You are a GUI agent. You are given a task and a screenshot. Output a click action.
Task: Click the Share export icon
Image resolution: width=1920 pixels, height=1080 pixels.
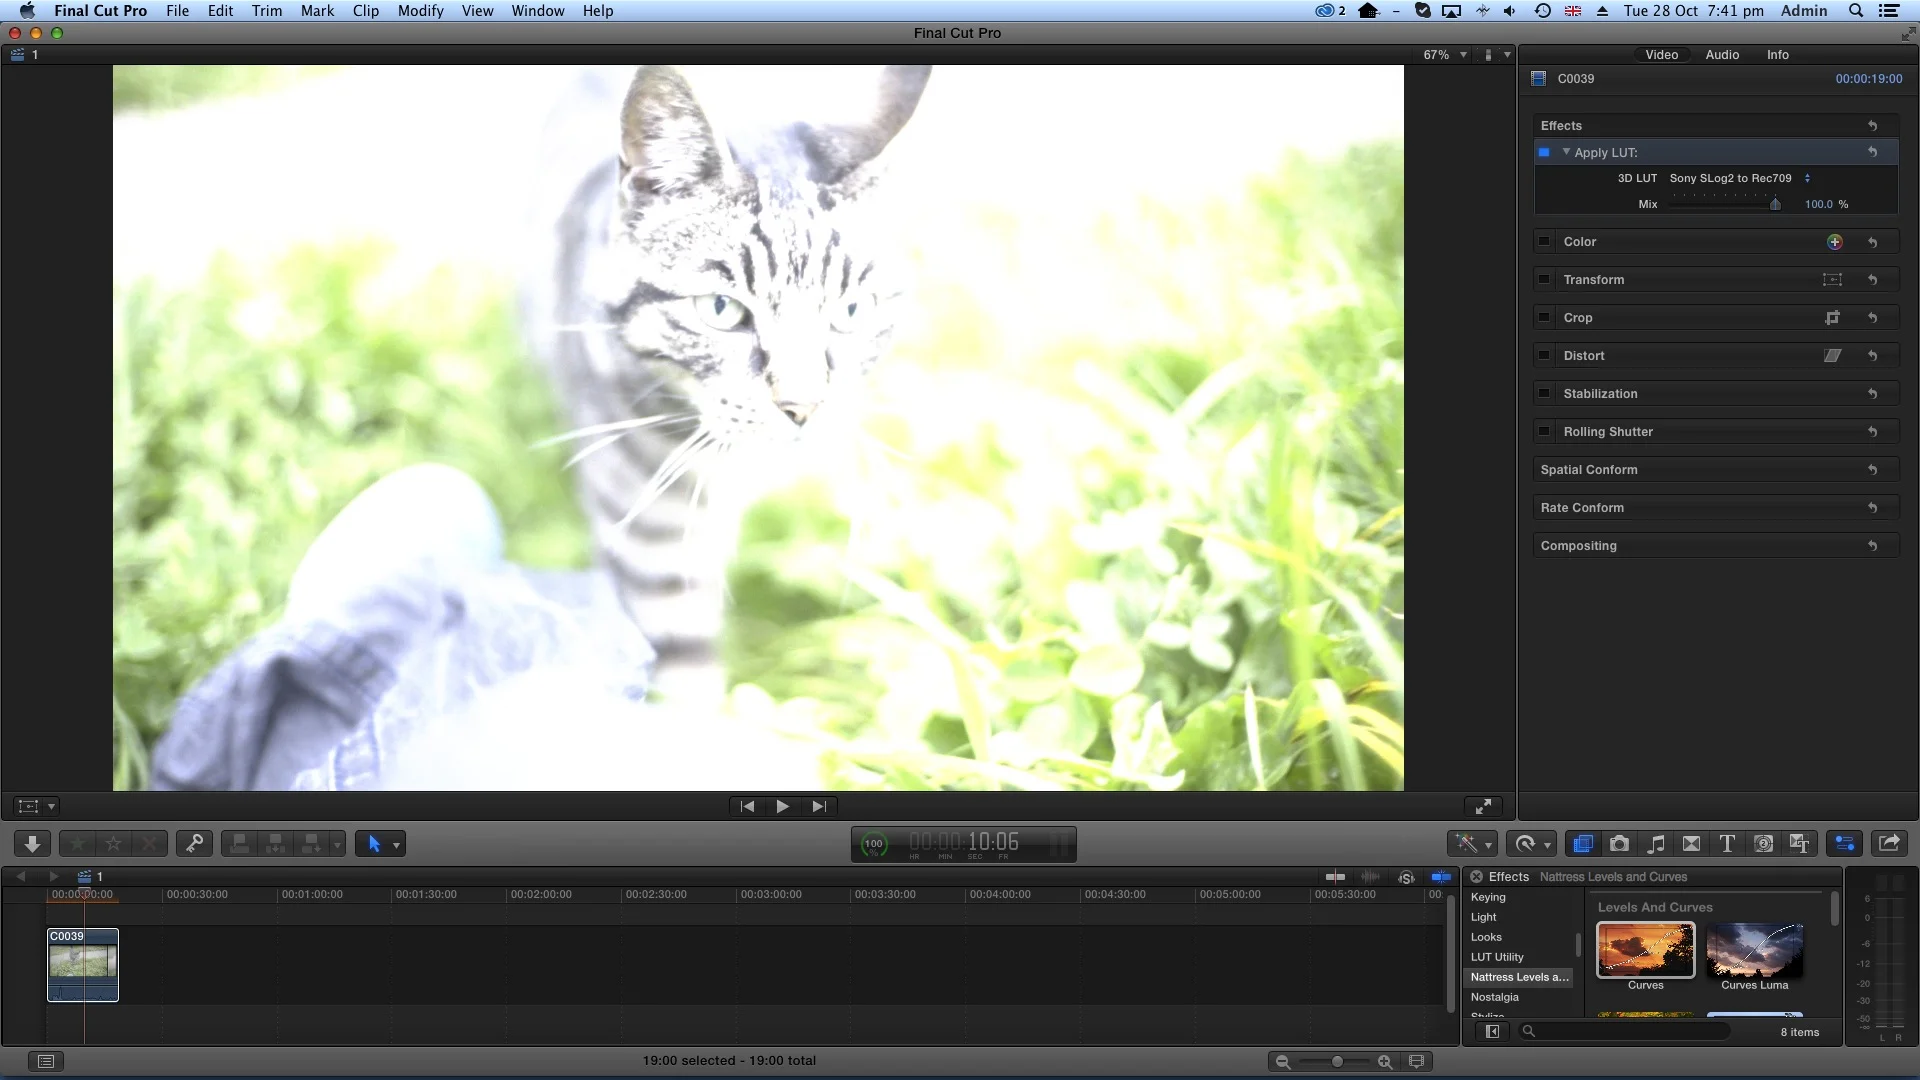pyautogui.click(x=1889, y=844)
